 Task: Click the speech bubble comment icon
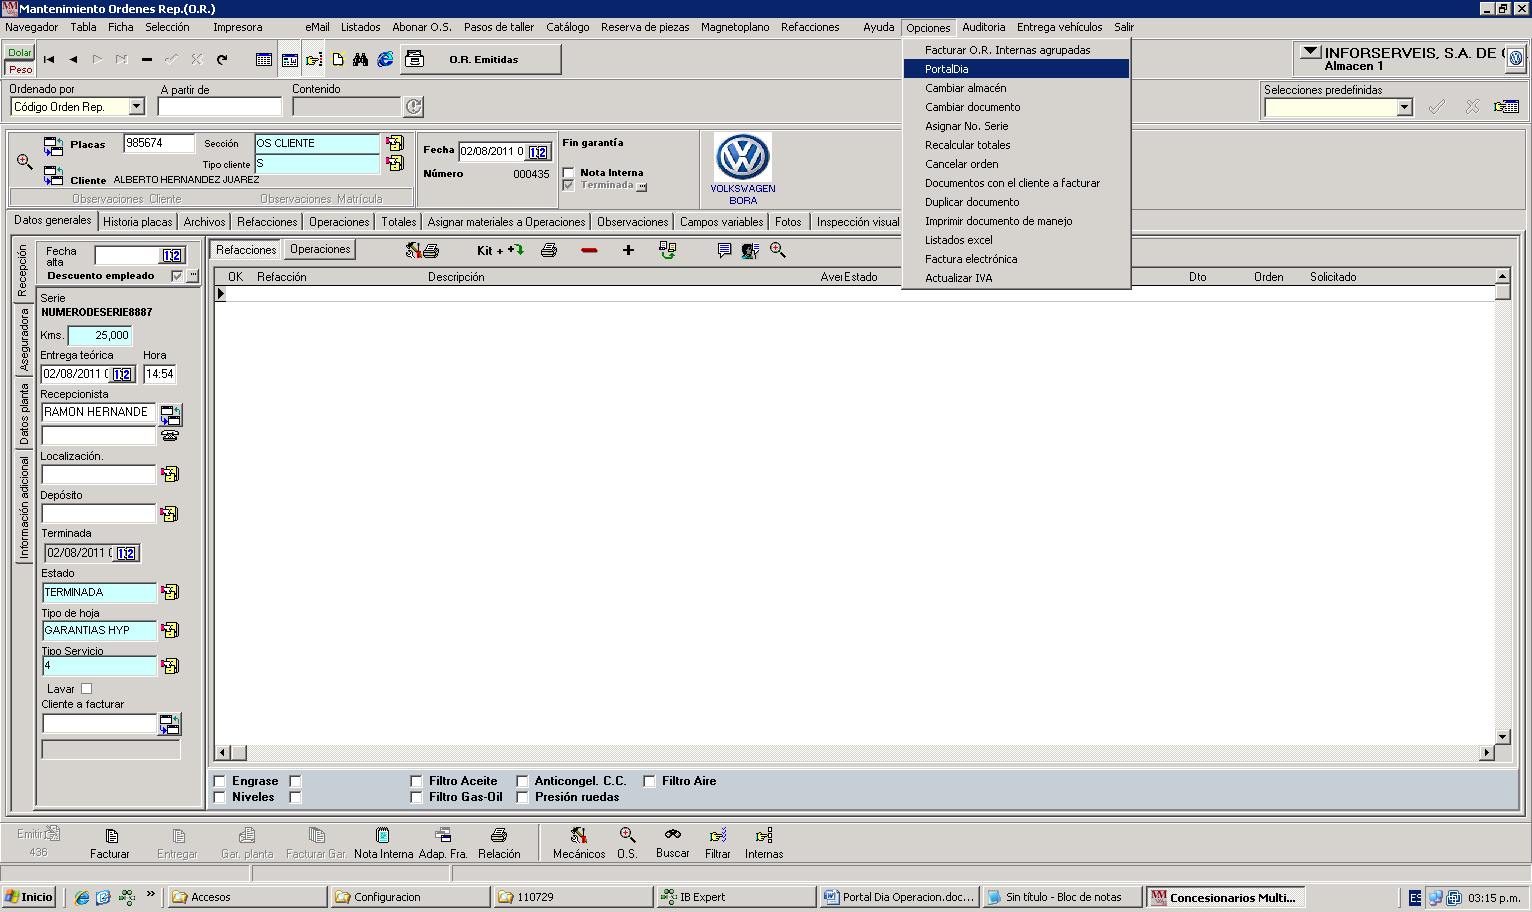click(x=724, y=250)
